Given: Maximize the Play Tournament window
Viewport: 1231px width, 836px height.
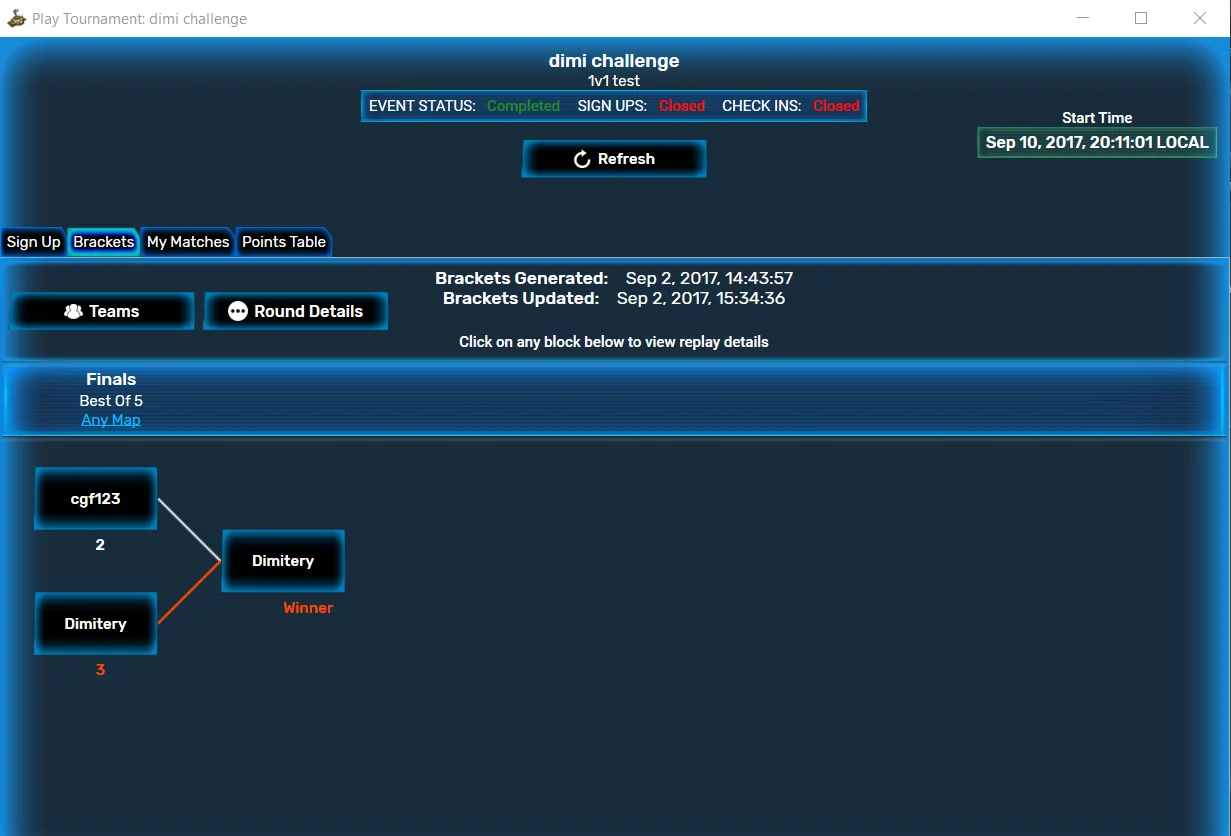Looking at the screenshot, I should point(1141,18).
